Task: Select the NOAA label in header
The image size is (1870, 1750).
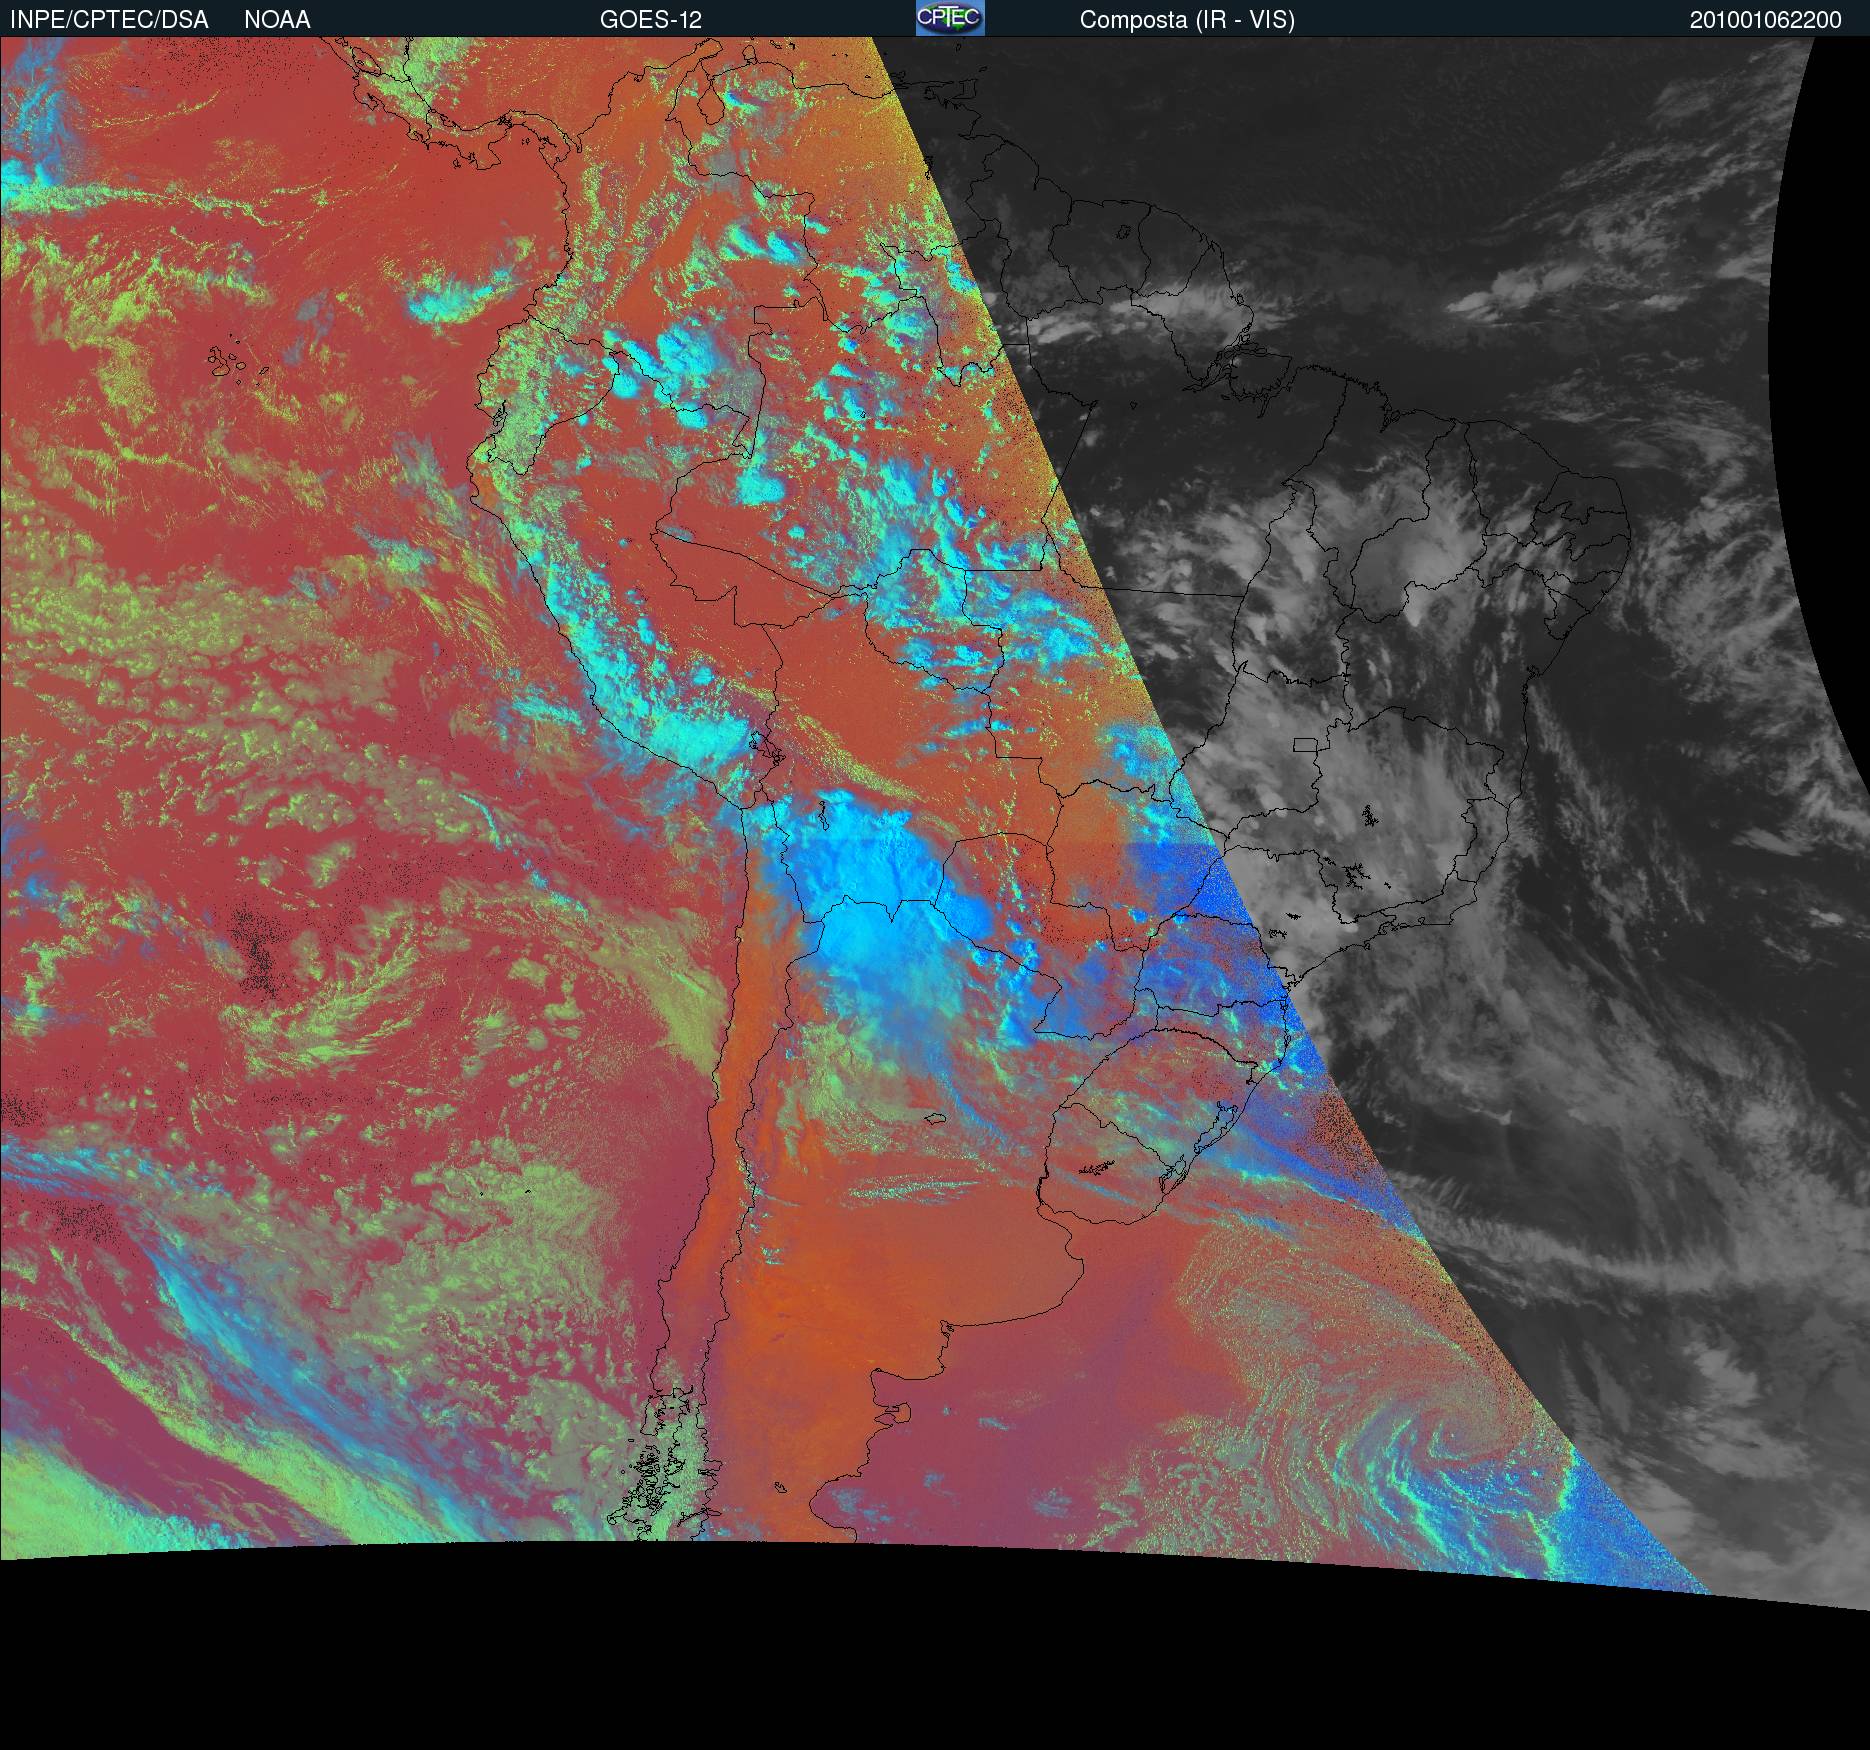Action: [277, 20]
